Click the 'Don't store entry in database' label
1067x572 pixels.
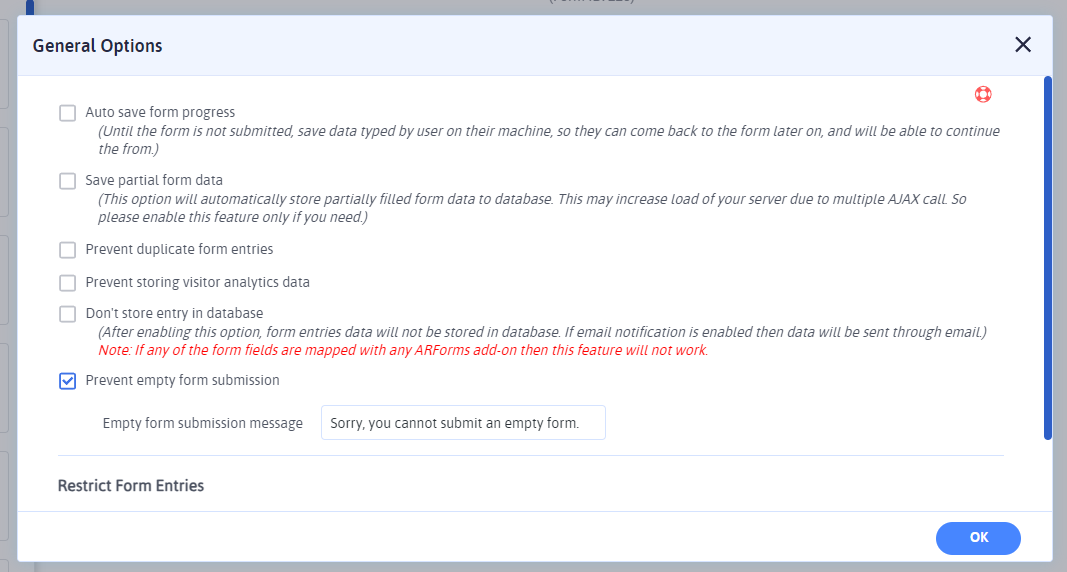click(x=174, y=314)
